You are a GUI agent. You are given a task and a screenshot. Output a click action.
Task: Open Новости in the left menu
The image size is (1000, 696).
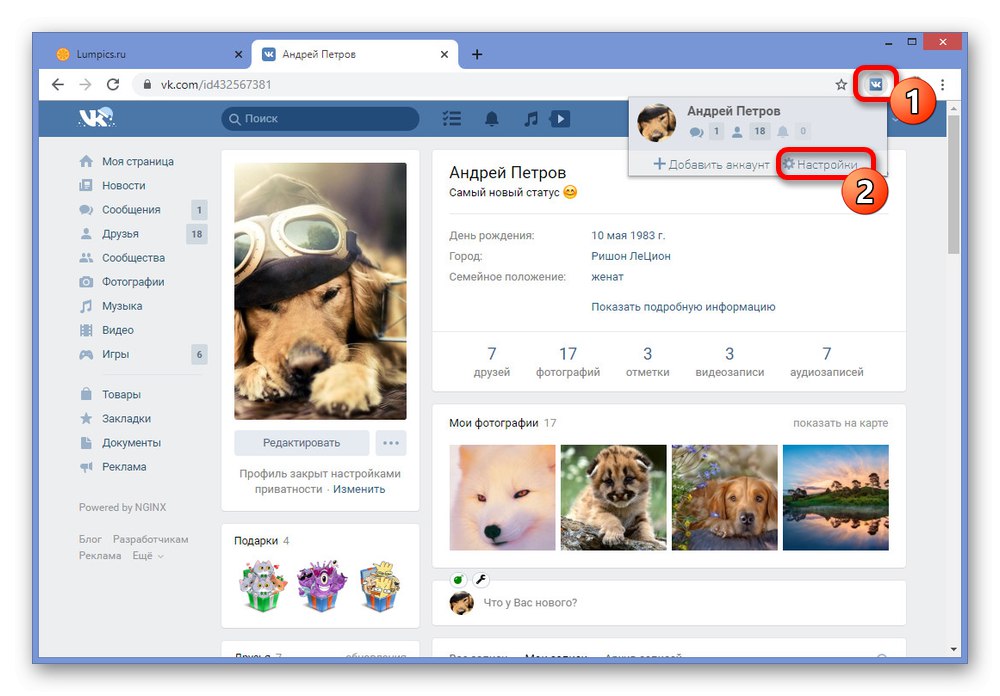(124, 186)
